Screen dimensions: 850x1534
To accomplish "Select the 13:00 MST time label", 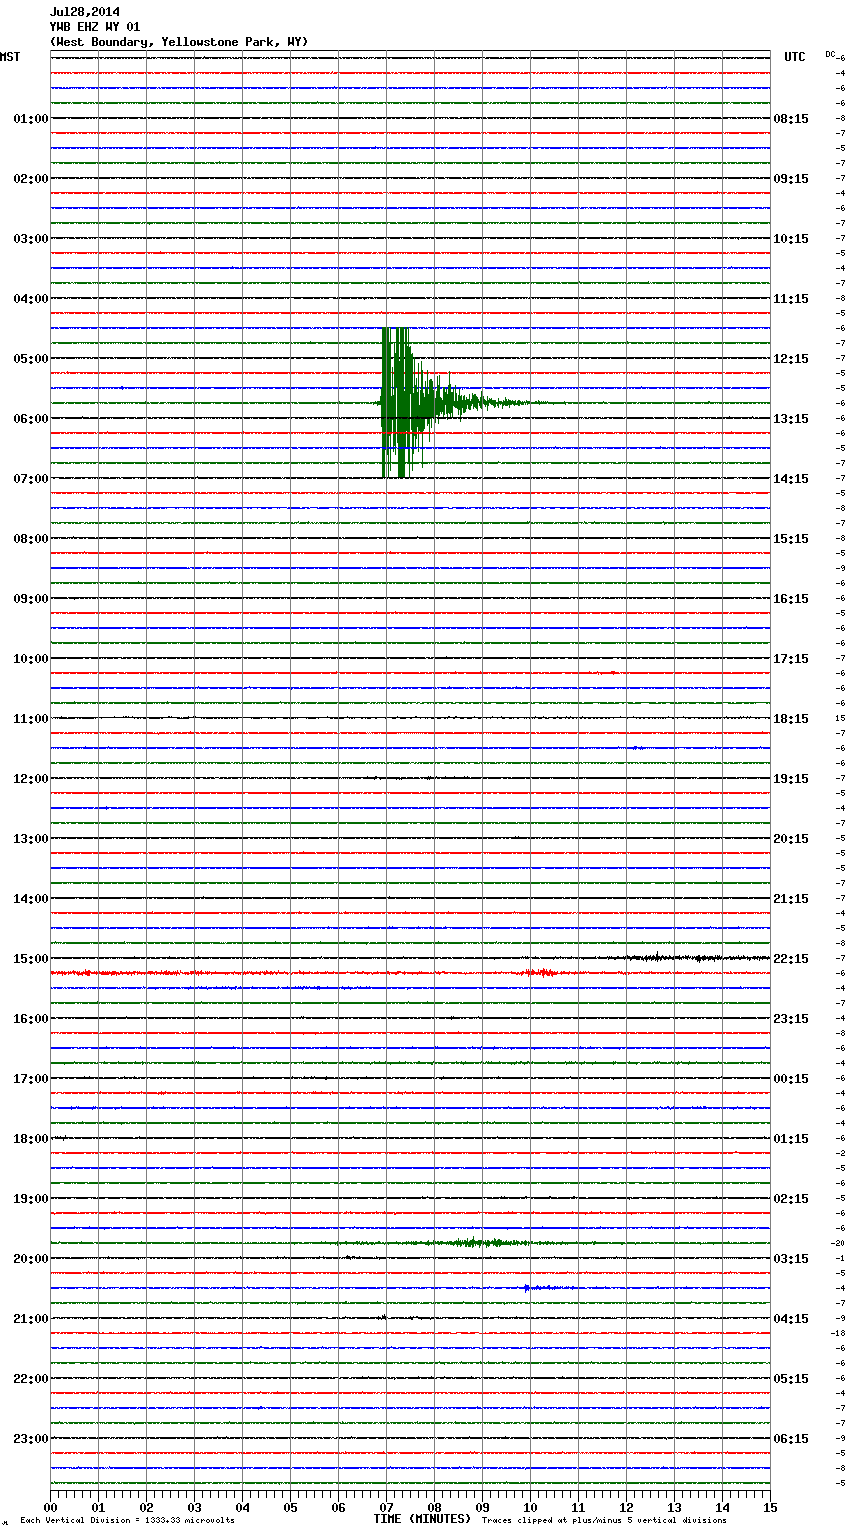I will pyautogui.click(x=31, y=839).
